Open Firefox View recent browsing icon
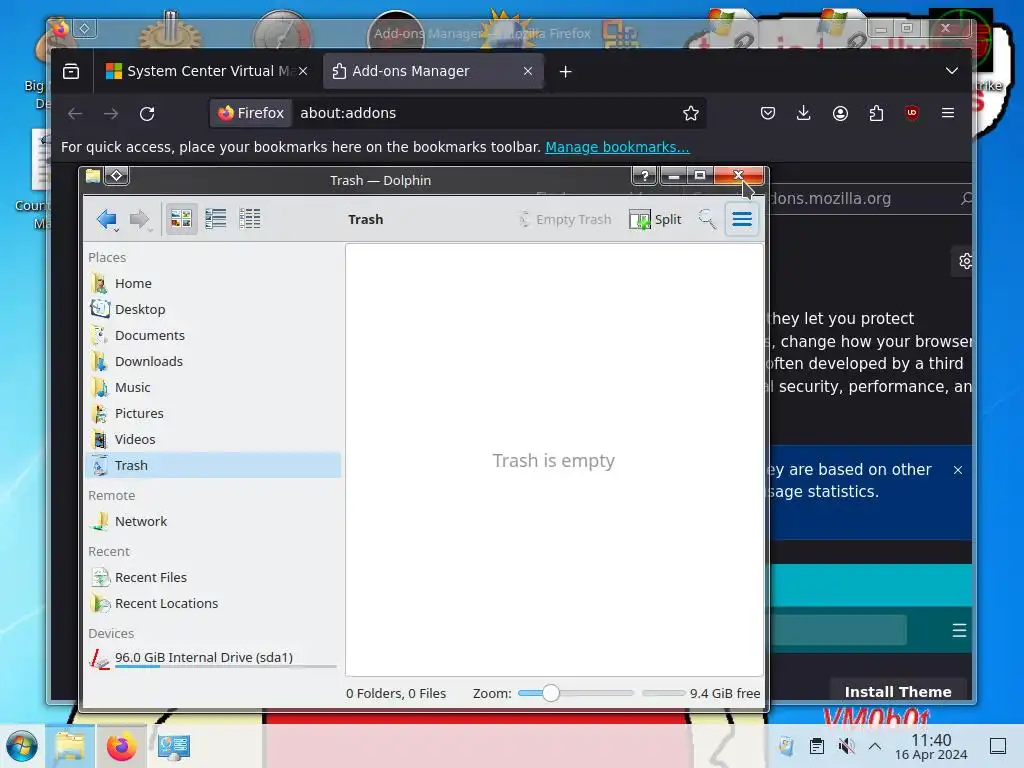Viewport: 1024px width, 768px height. point(71,71)
